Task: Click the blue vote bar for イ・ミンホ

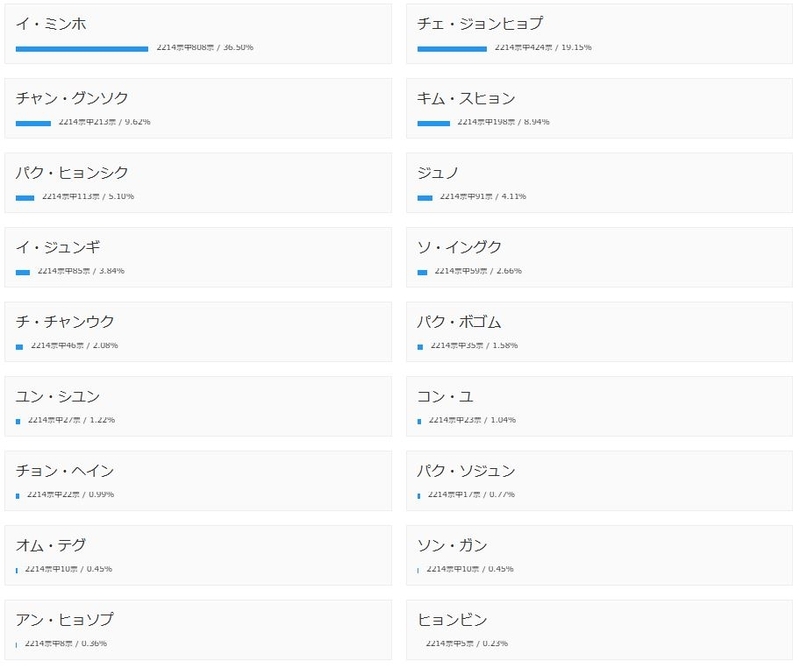Action: point(82,49)
